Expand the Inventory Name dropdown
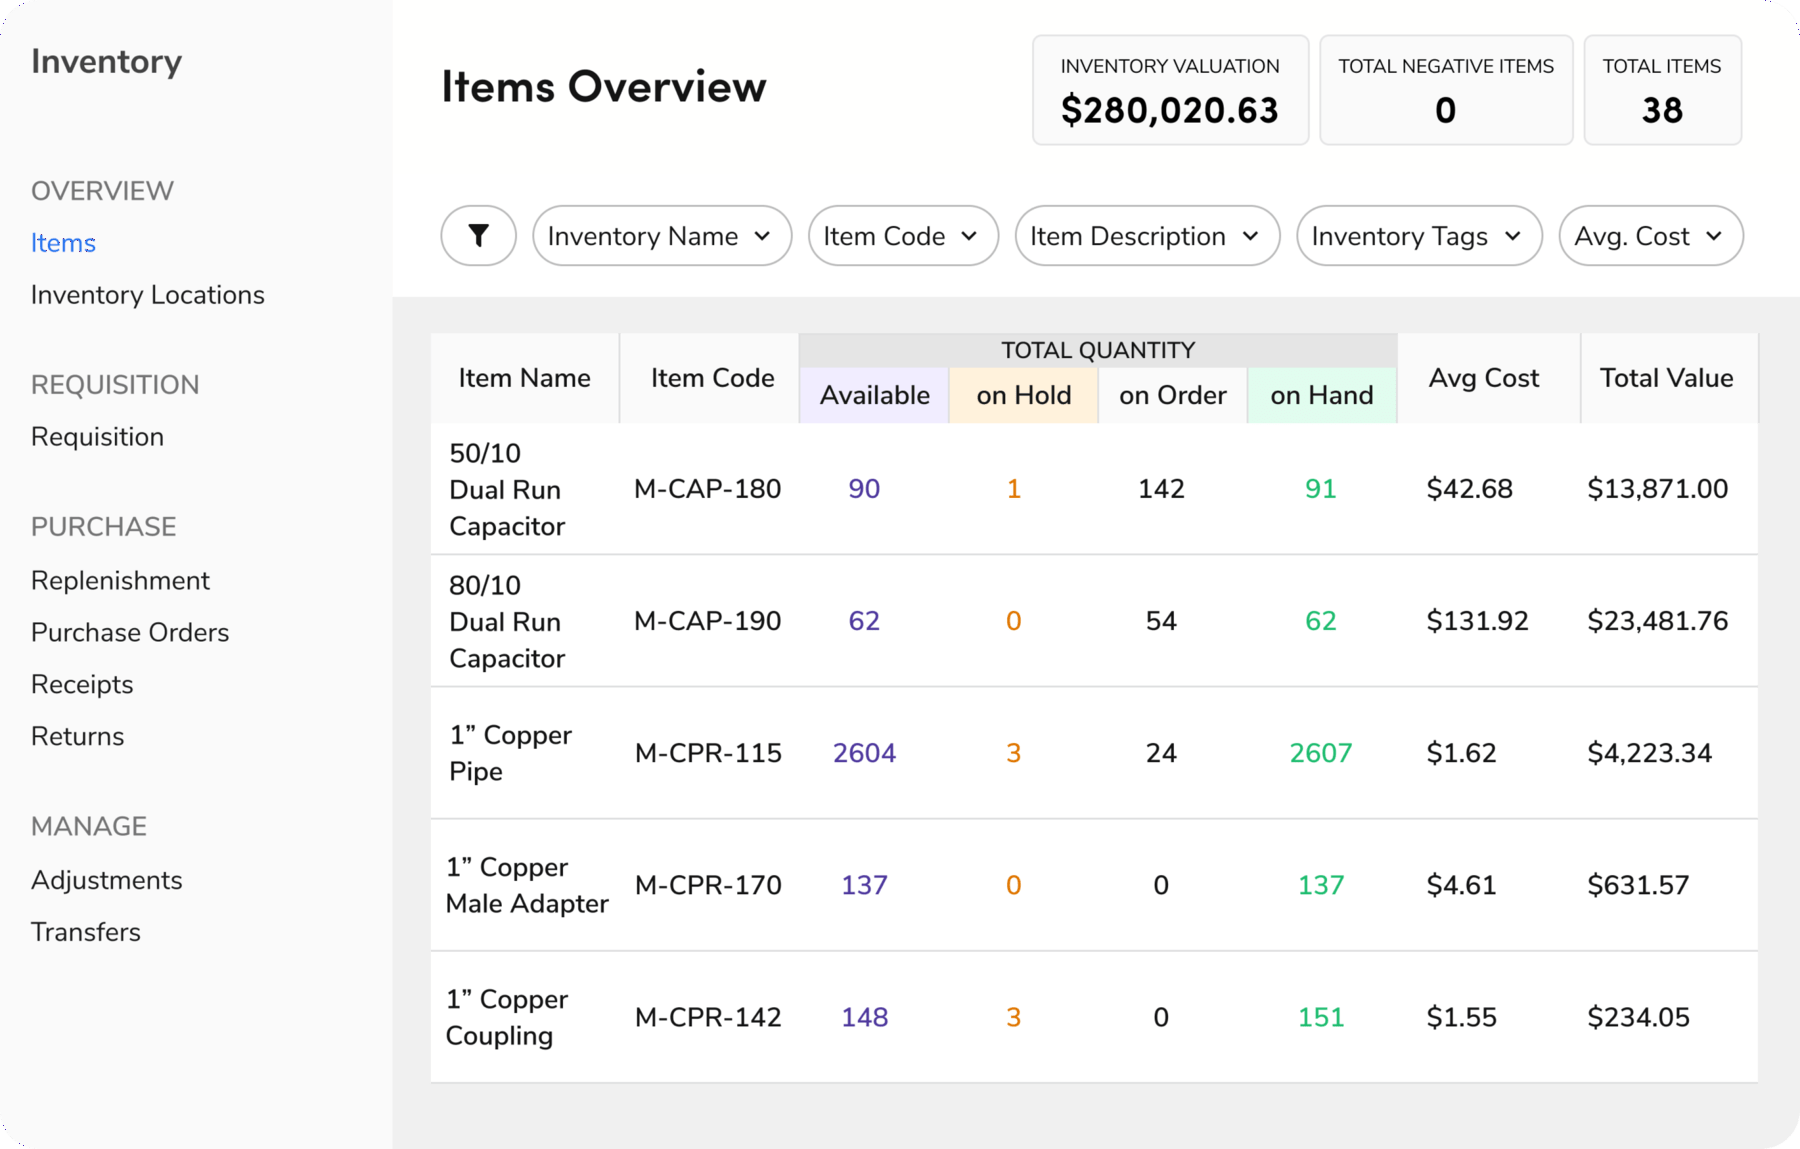This screenshot has width=1800, height=1149. click(661, 236)
